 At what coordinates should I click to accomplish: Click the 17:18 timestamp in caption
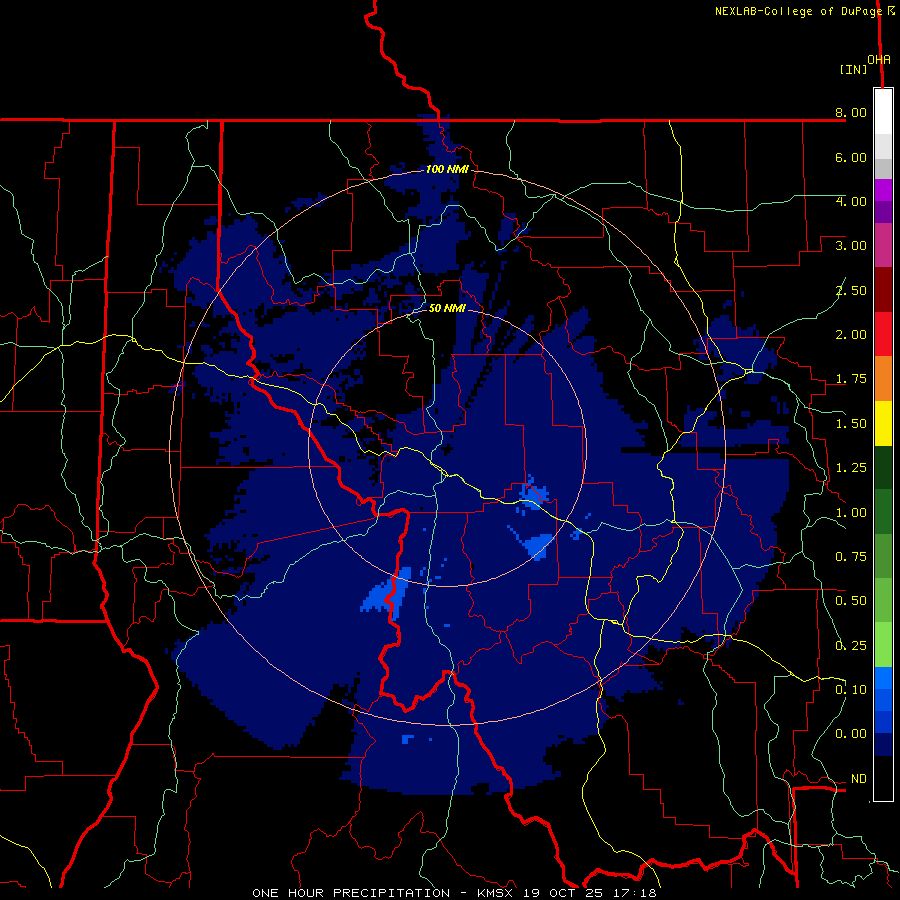click(x=637, y=893)
